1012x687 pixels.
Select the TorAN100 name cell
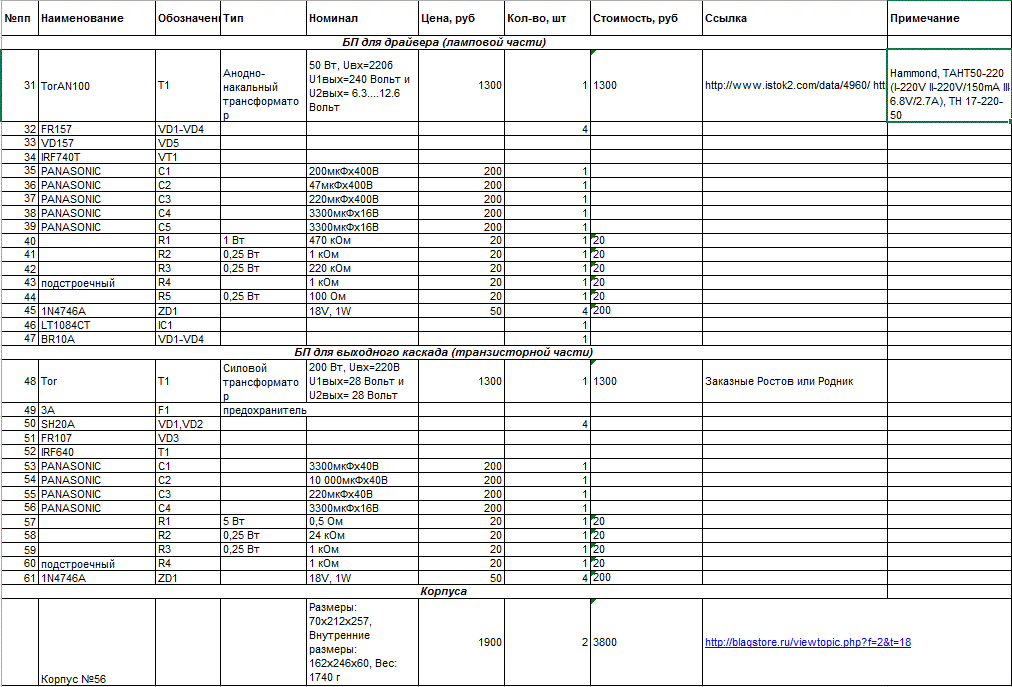pos(97,85)
